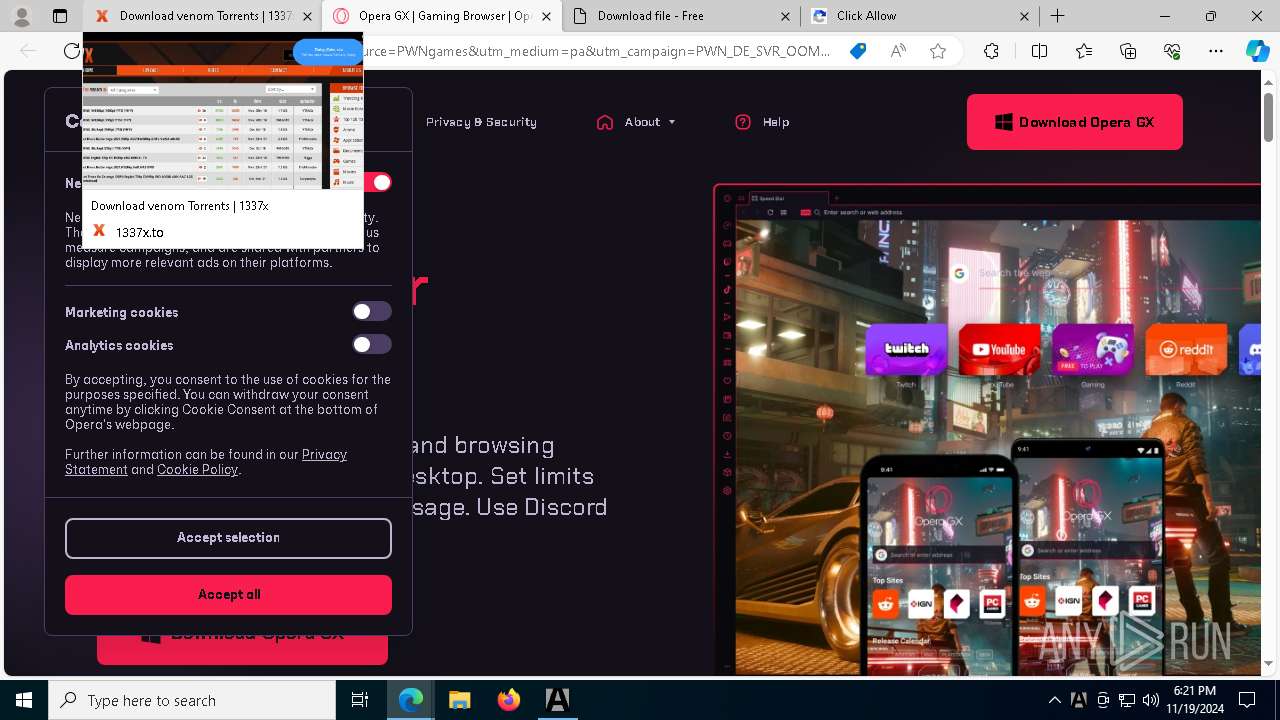Viewport: 1280px width, 720px height.
Task: Toggle the Analytics cookies switch
Action: 371,345
